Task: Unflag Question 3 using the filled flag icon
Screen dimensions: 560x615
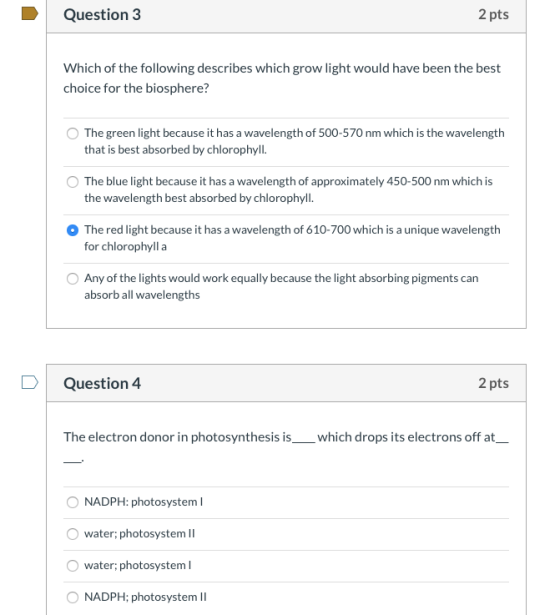Action: tap(30, 14)
